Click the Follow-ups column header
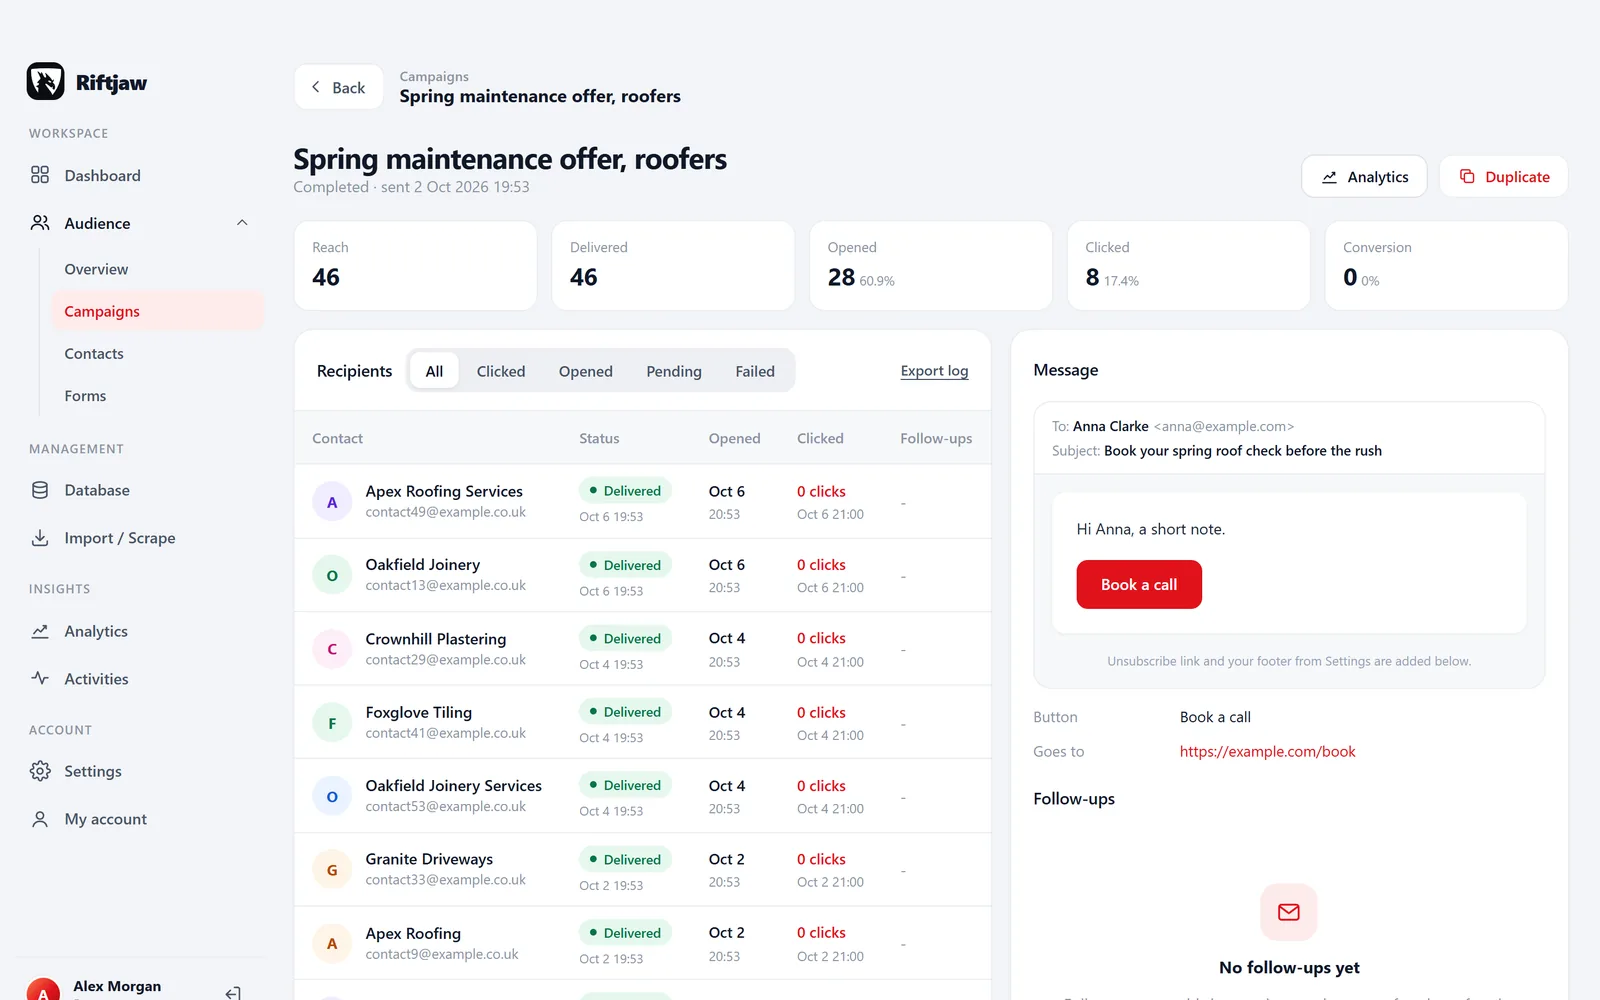 936,438
